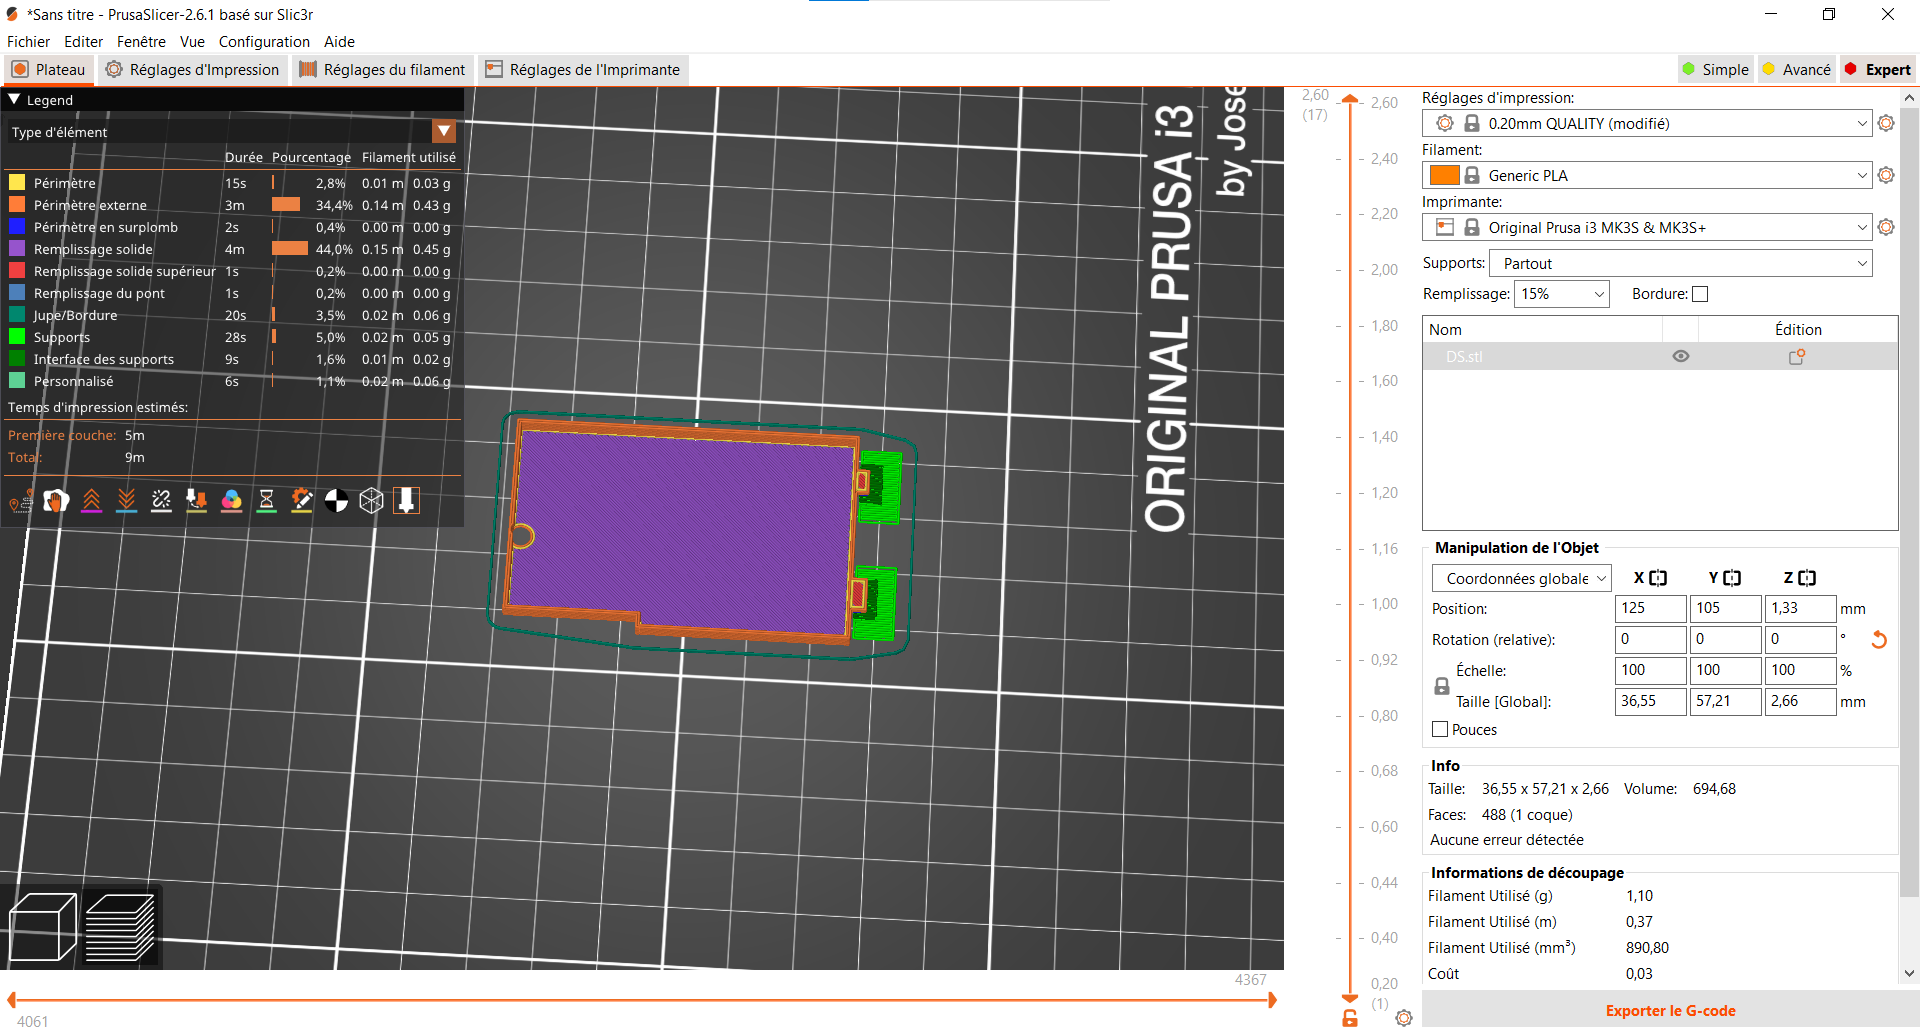Enable the Bordure checkbox
Viewport: 1920px width, 1027px height.
click(x=1700, y=294)
